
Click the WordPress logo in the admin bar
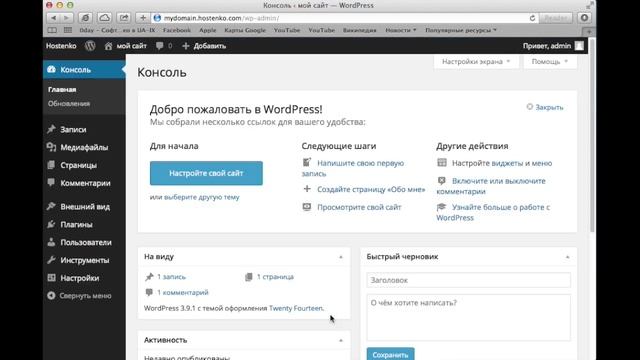tap(90, 46)
